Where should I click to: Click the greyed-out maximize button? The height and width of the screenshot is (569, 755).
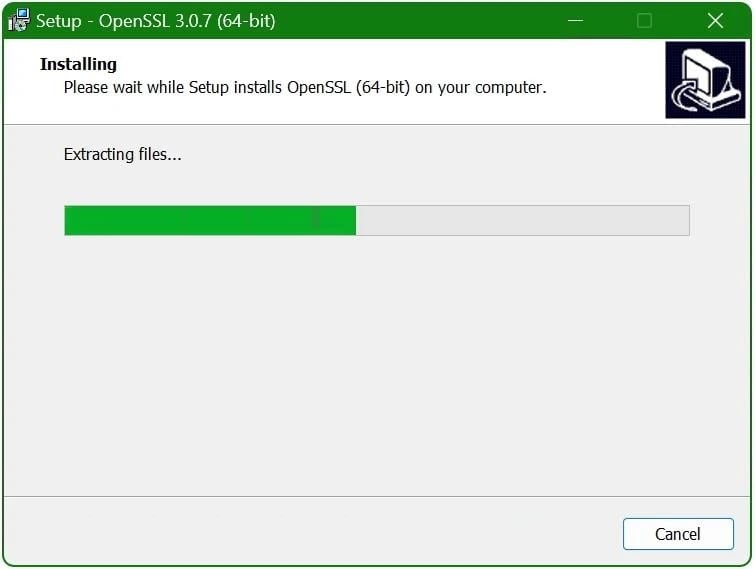(644, 21)
